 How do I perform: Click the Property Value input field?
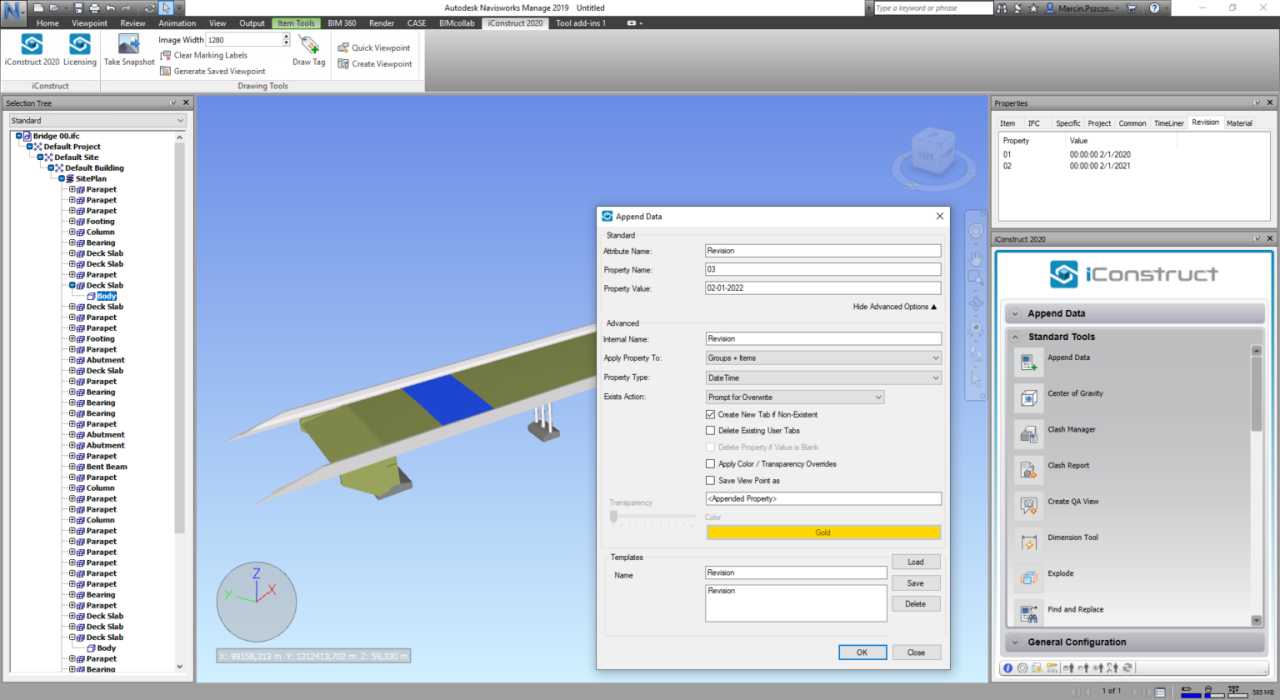coord(823,289)
